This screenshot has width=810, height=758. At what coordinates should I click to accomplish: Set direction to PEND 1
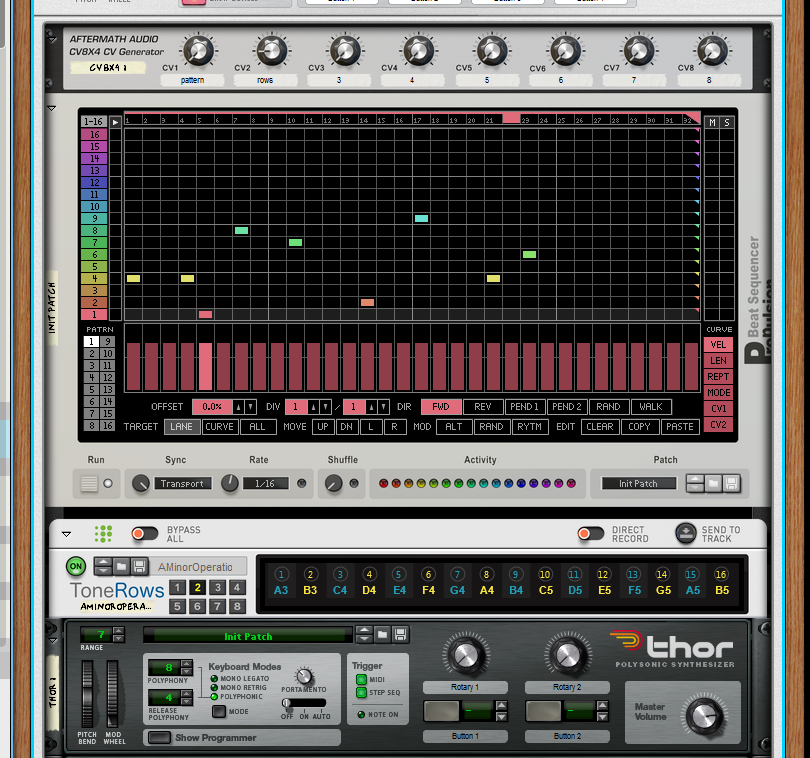click(x=524, y=407)
